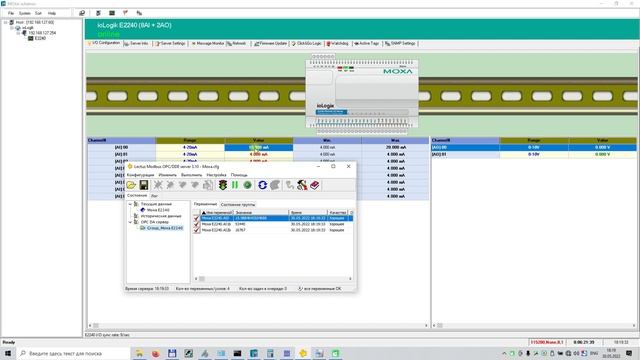Uncheck second variable row checkbox in Lectus
640x360 pixels.
tap(197, 224)
